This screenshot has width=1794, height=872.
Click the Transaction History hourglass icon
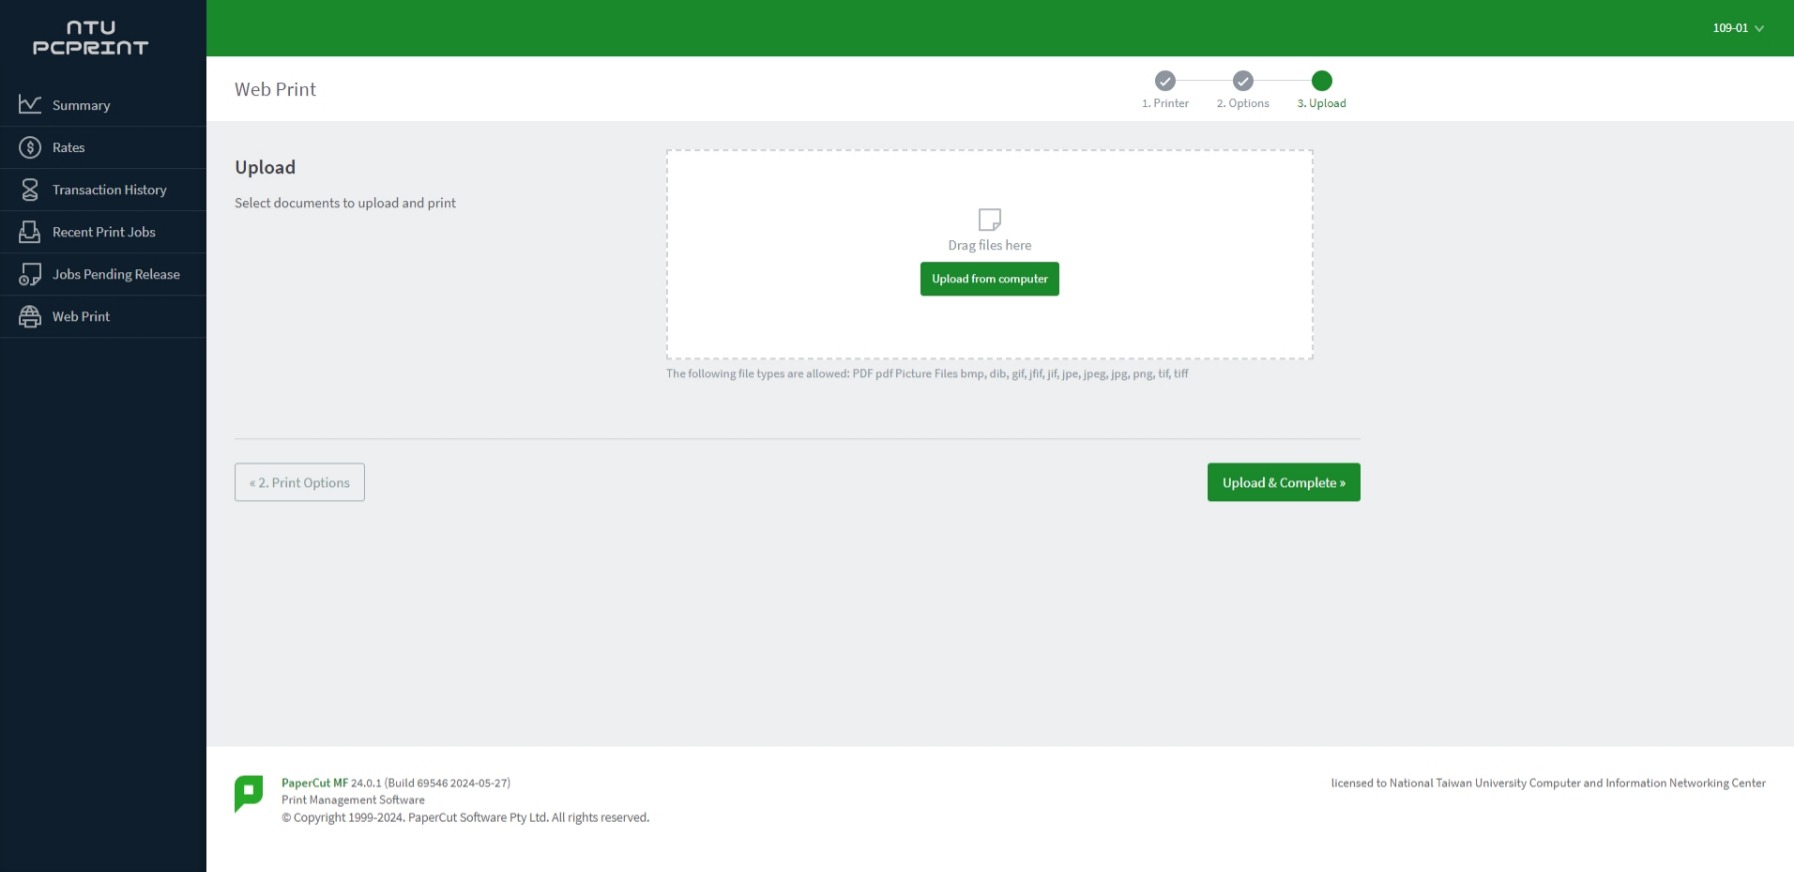(x=30, y=190)
